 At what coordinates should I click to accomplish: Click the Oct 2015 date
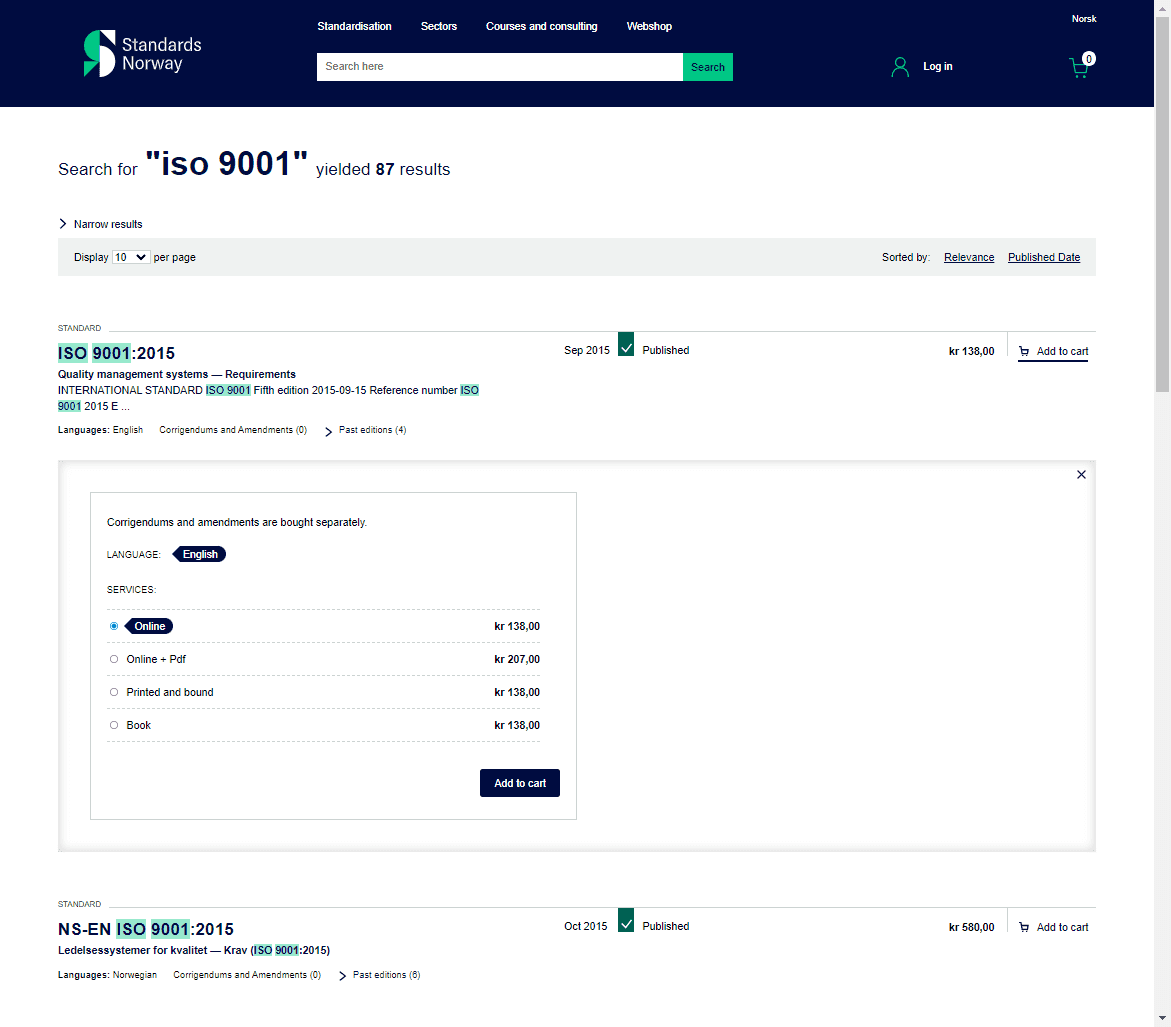pyautogui.click(x=586, y=926)
